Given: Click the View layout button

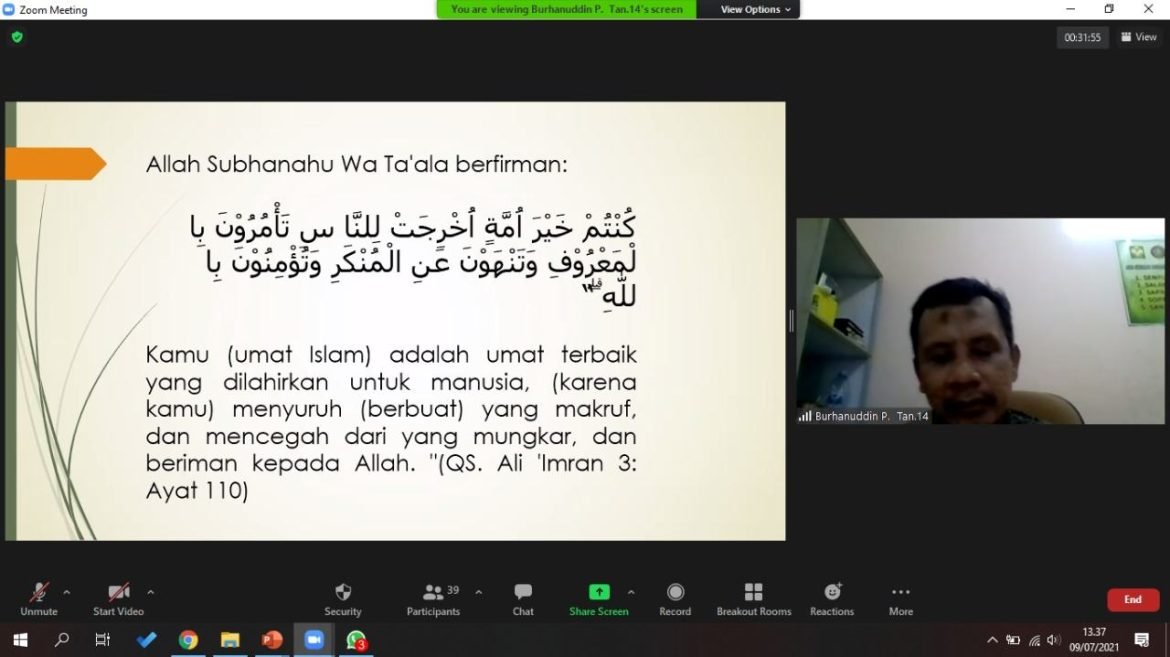Looking at the screenshot, I should click(x=1139, y=37).
